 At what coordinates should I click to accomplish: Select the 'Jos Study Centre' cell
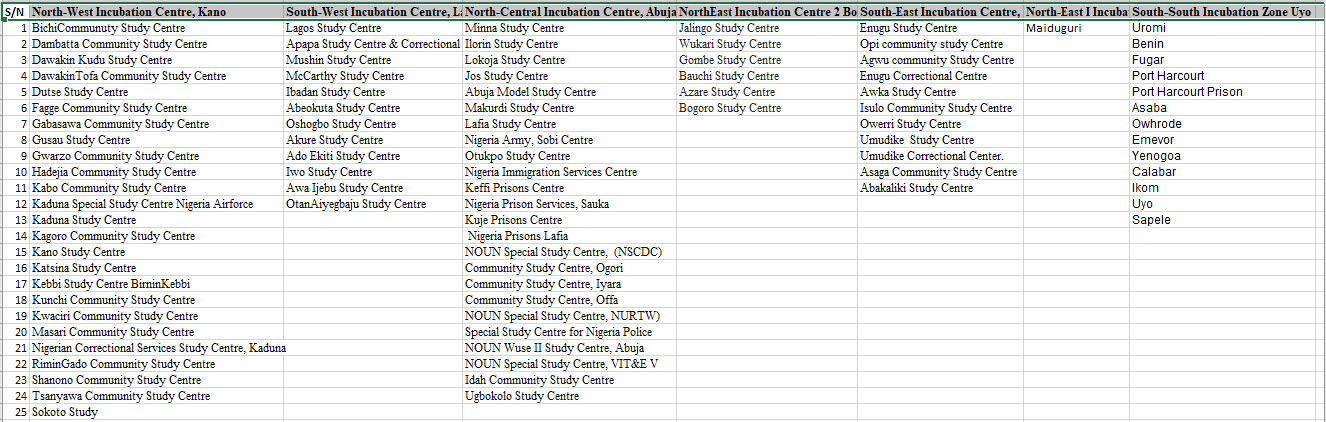point(569,76)
